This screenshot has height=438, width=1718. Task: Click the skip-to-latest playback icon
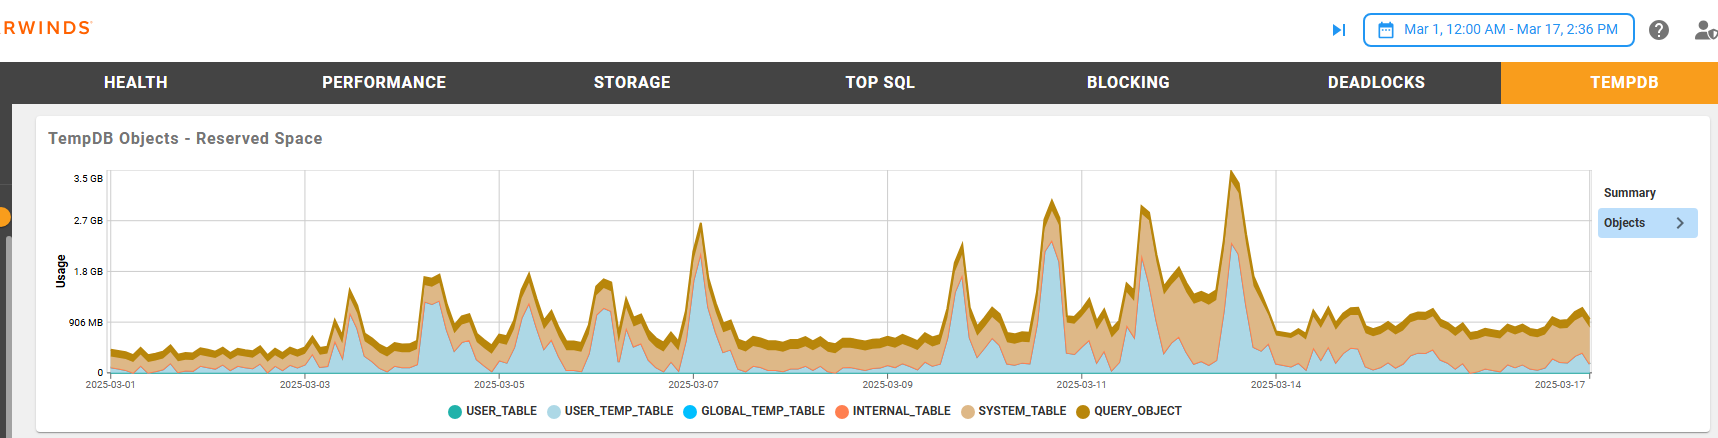coord(1339,30)
